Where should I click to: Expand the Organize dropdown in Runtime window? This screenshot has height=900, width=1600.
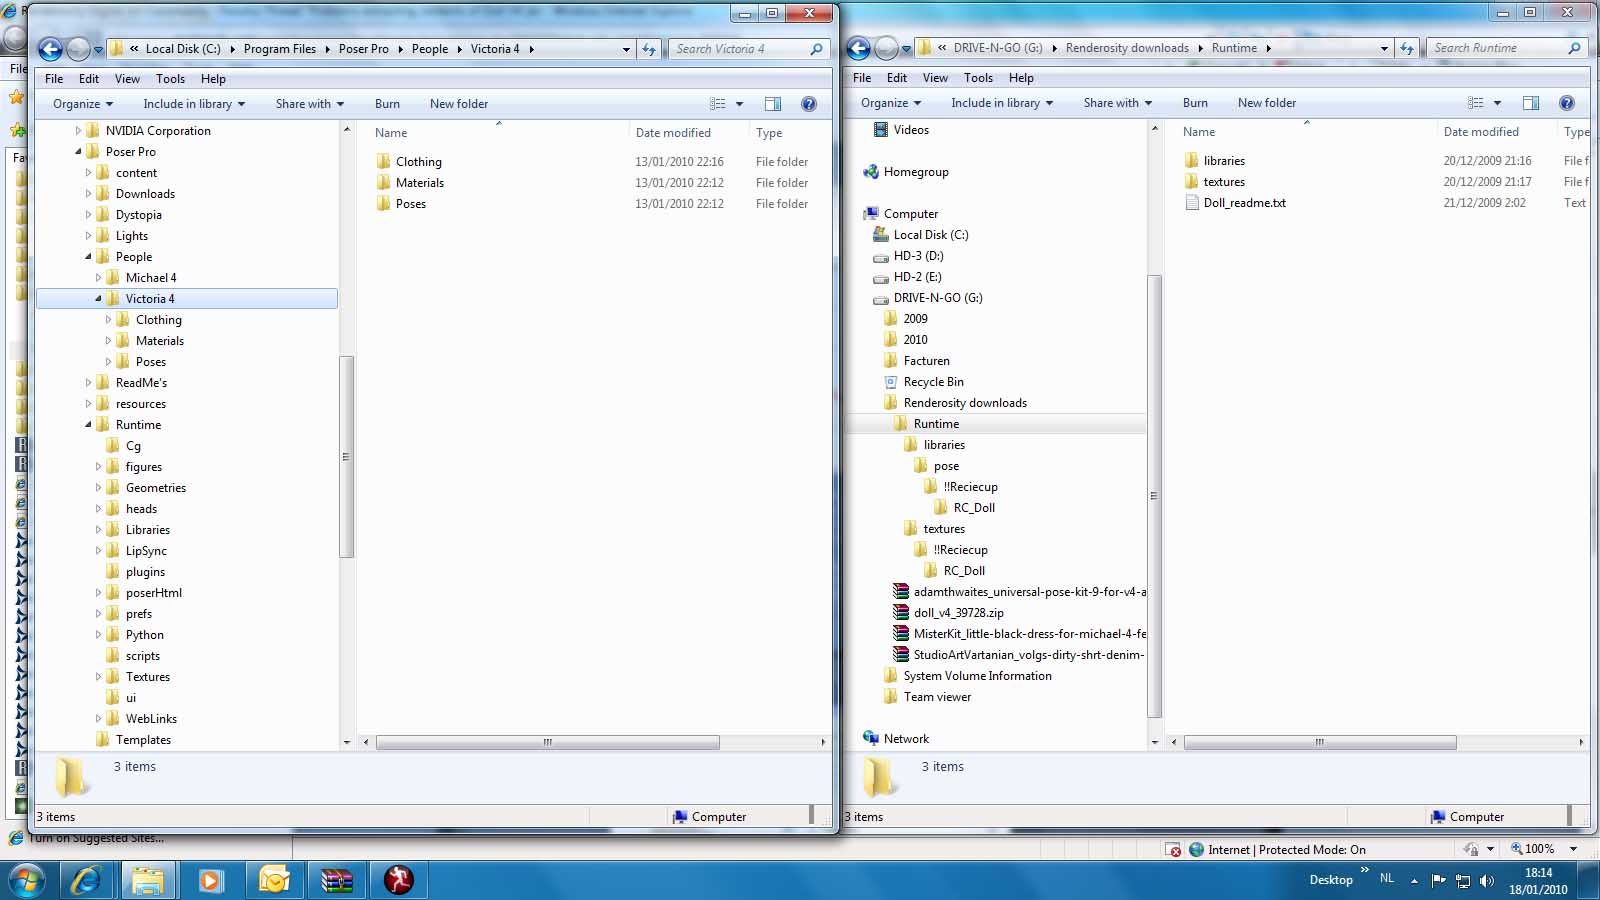coord(890,103)
